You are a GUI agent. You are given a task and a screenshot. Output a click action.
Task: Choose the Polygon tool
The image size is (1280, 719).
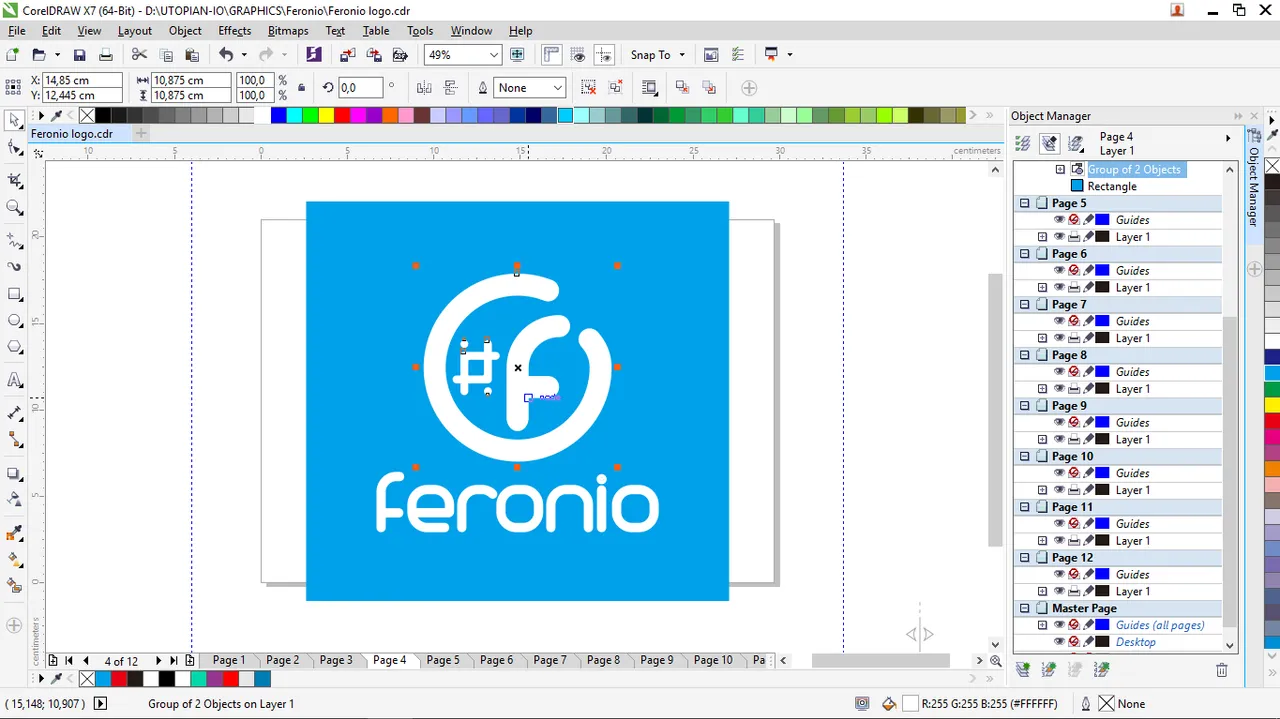pyautogui.click(x=14, y=348)
